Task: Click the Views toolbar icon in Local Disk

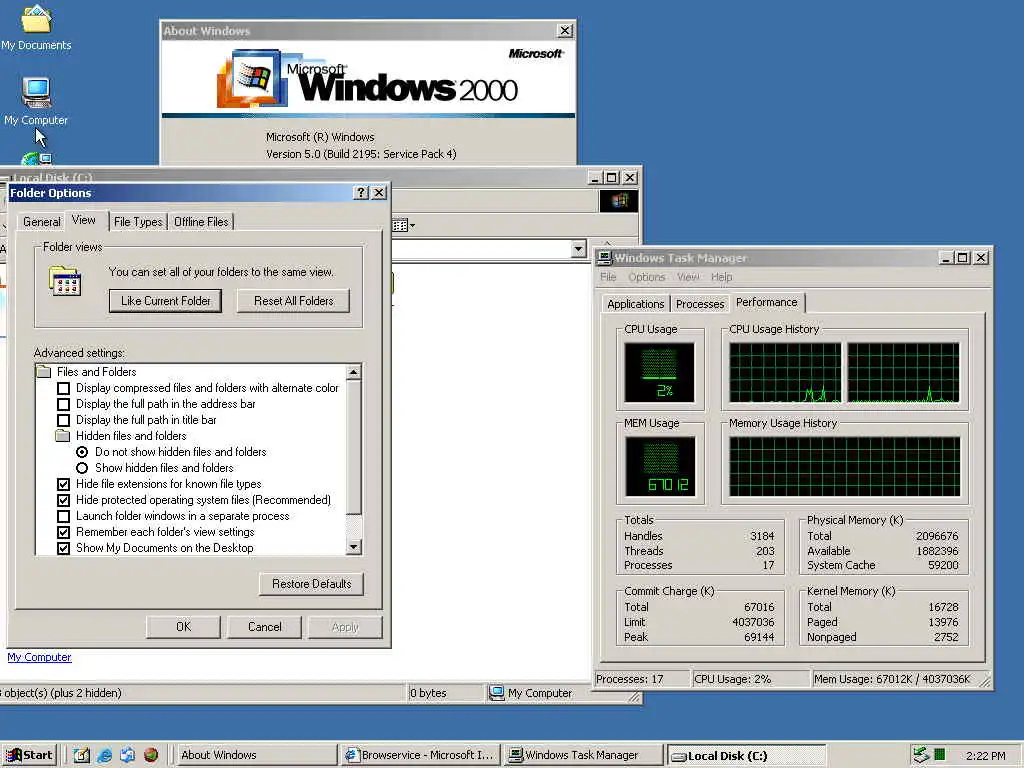Action: [400, 225]
